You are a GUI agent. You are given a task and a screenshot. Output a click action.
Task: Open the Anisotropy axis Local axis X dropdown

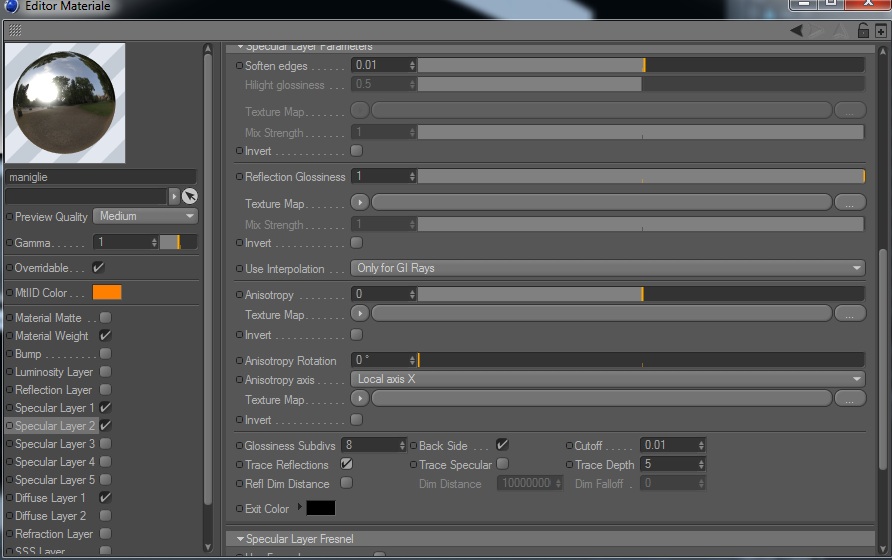coord(608,379)
